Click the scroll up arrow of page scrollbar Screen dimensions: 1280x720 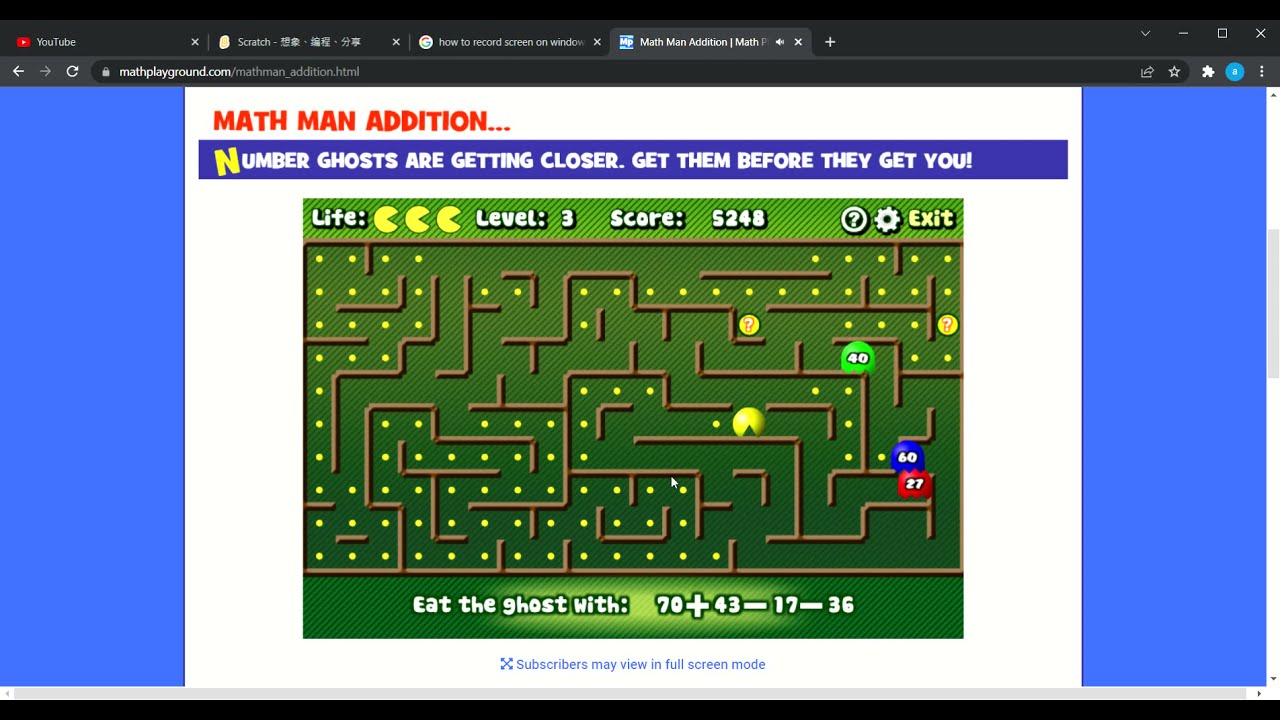click(1272, 94)
